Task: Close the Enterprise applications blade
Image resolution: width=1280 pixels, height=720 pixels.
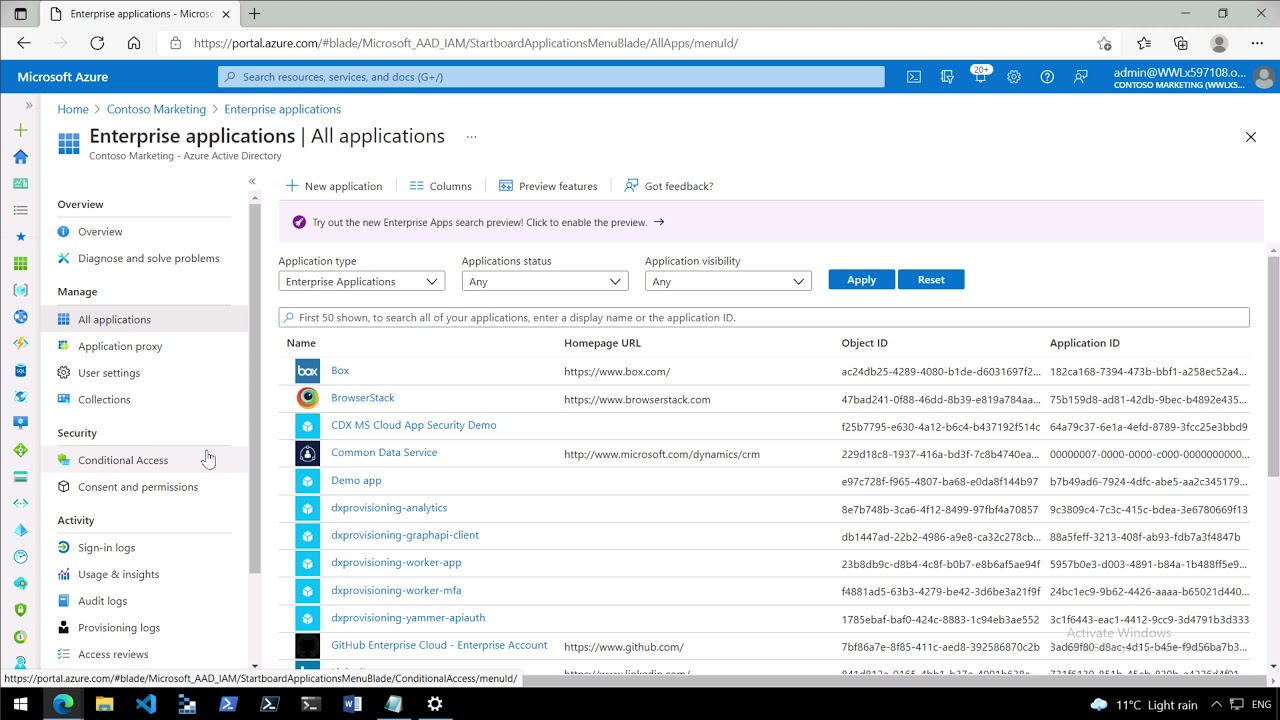Action: coord(1250,137)
